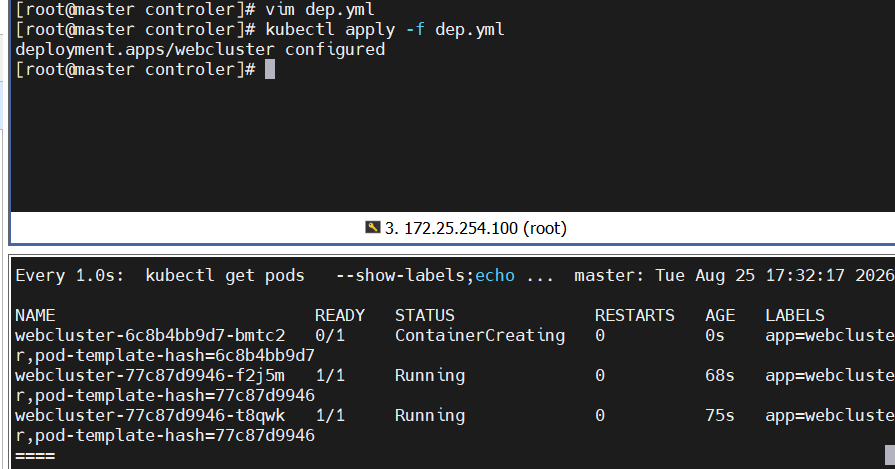The width and height of the screenshot is (895, 469).
Task: Click the READY column header
Action: (340, 316)
